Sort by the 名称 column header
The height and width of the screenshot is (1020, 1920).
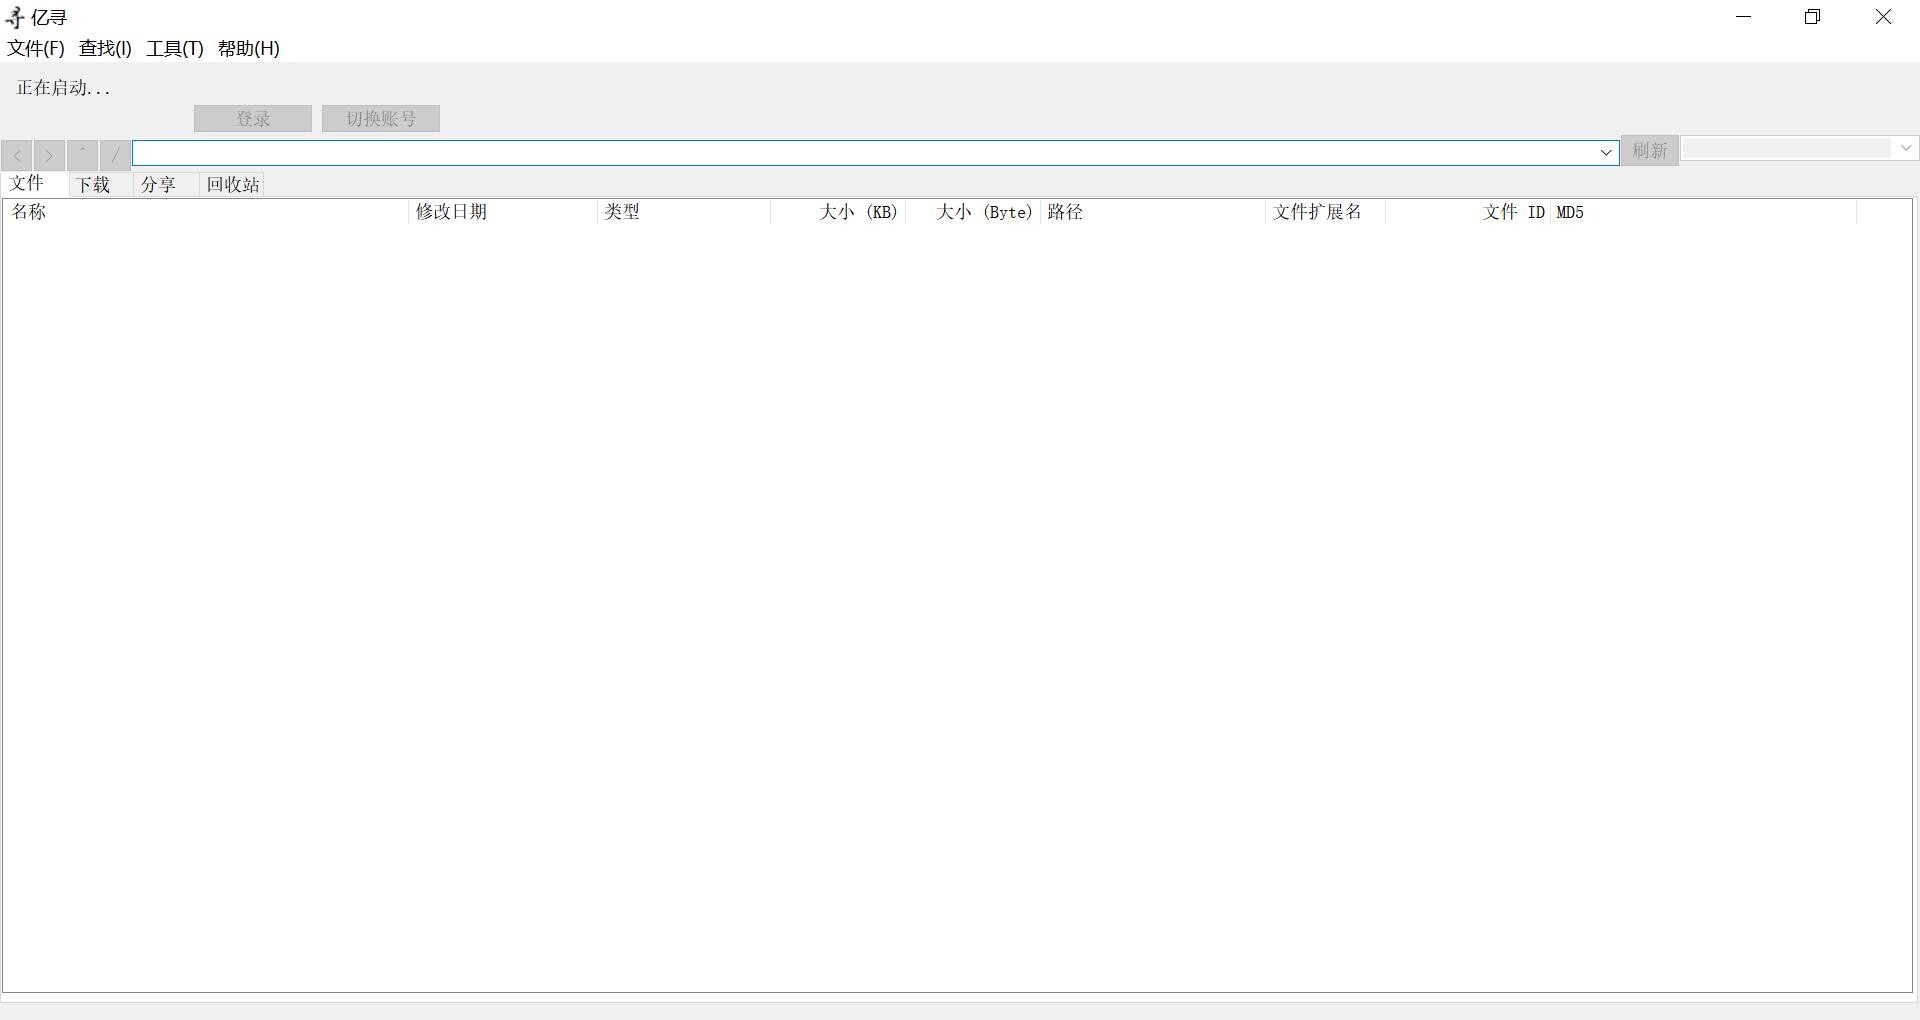(200, 212)
